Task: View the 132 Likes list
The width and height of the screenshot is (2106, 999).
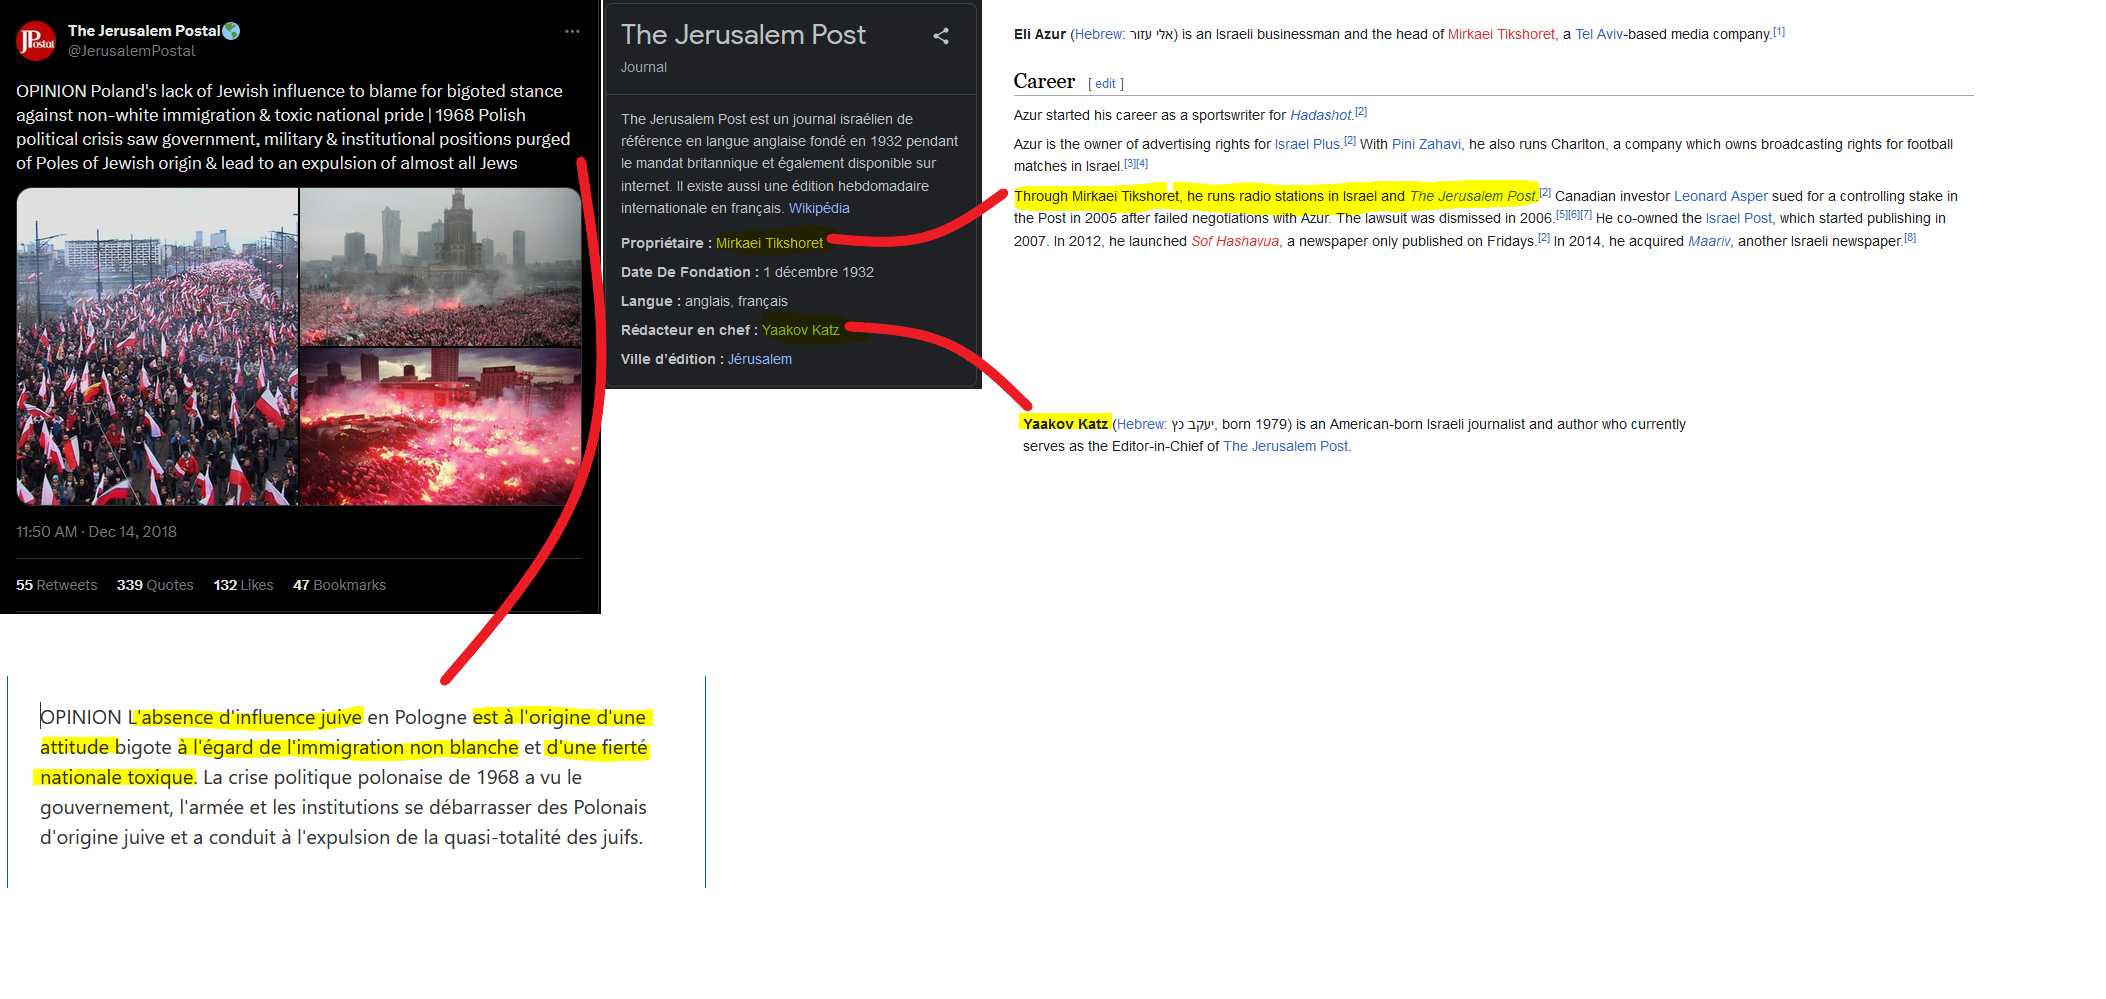Action: pos(243,585)
